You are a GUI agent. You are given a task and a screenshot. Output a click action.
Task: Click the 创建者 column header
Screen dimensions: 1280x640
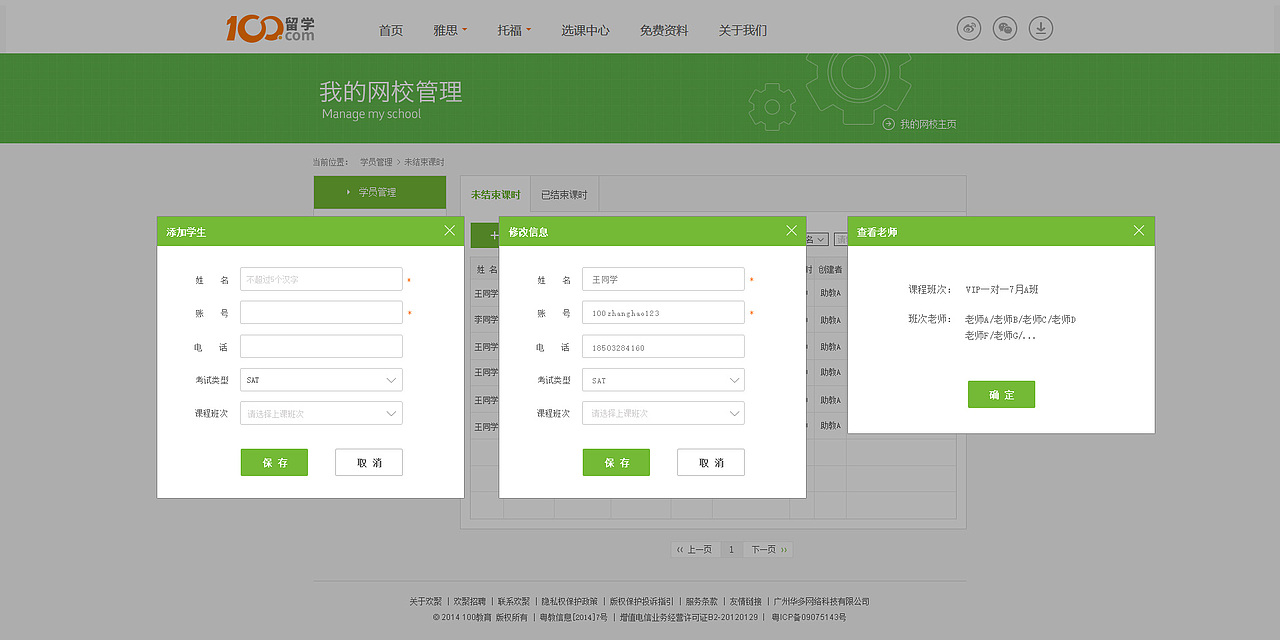[x=830, y=269]
